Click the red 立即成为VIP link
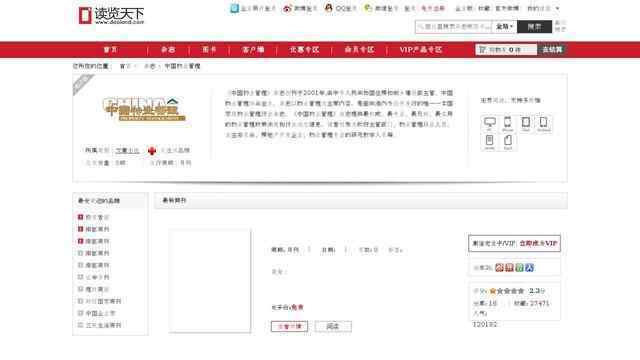This screenshot has width=640, height=360. coord(538,243)
